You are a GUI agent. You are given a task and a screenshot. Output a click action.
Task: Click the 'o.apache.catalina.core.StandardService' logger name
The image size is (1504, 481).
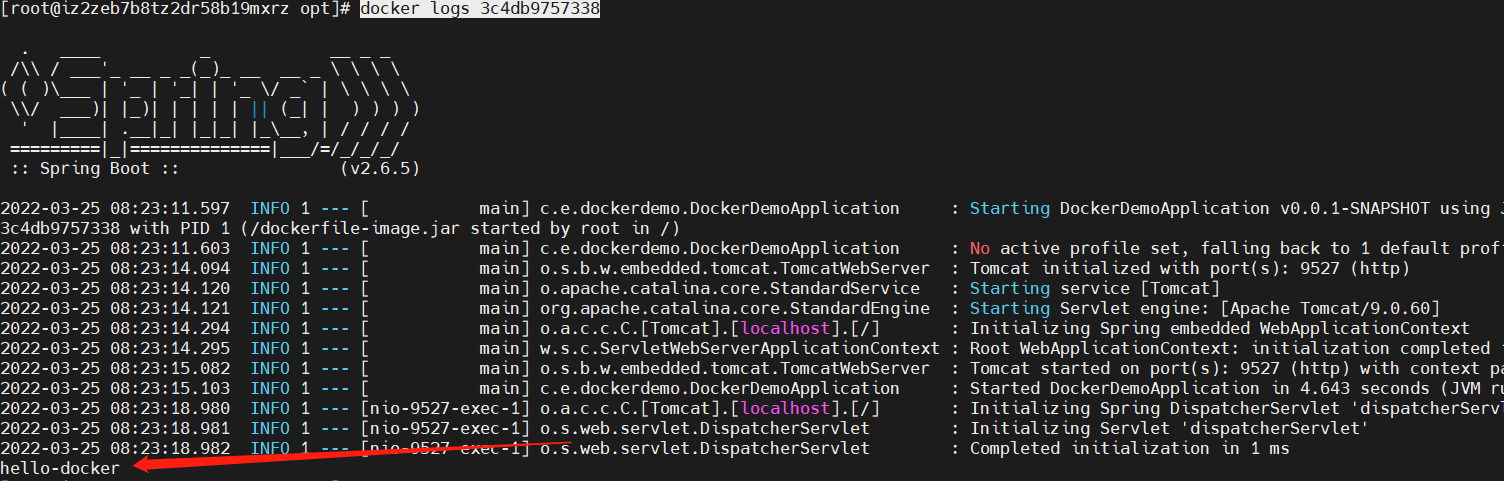pos(730,289)
